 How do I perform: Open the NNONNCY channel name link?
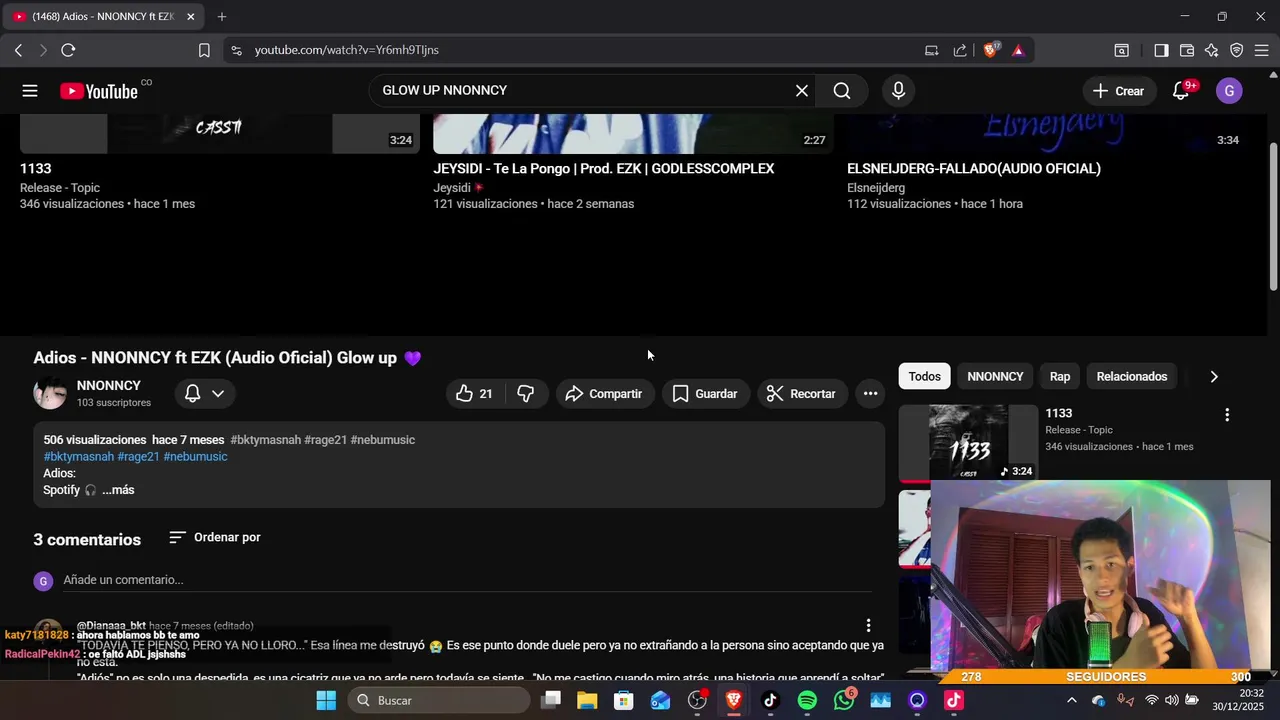pyautogui.click(x=109, y=386)
